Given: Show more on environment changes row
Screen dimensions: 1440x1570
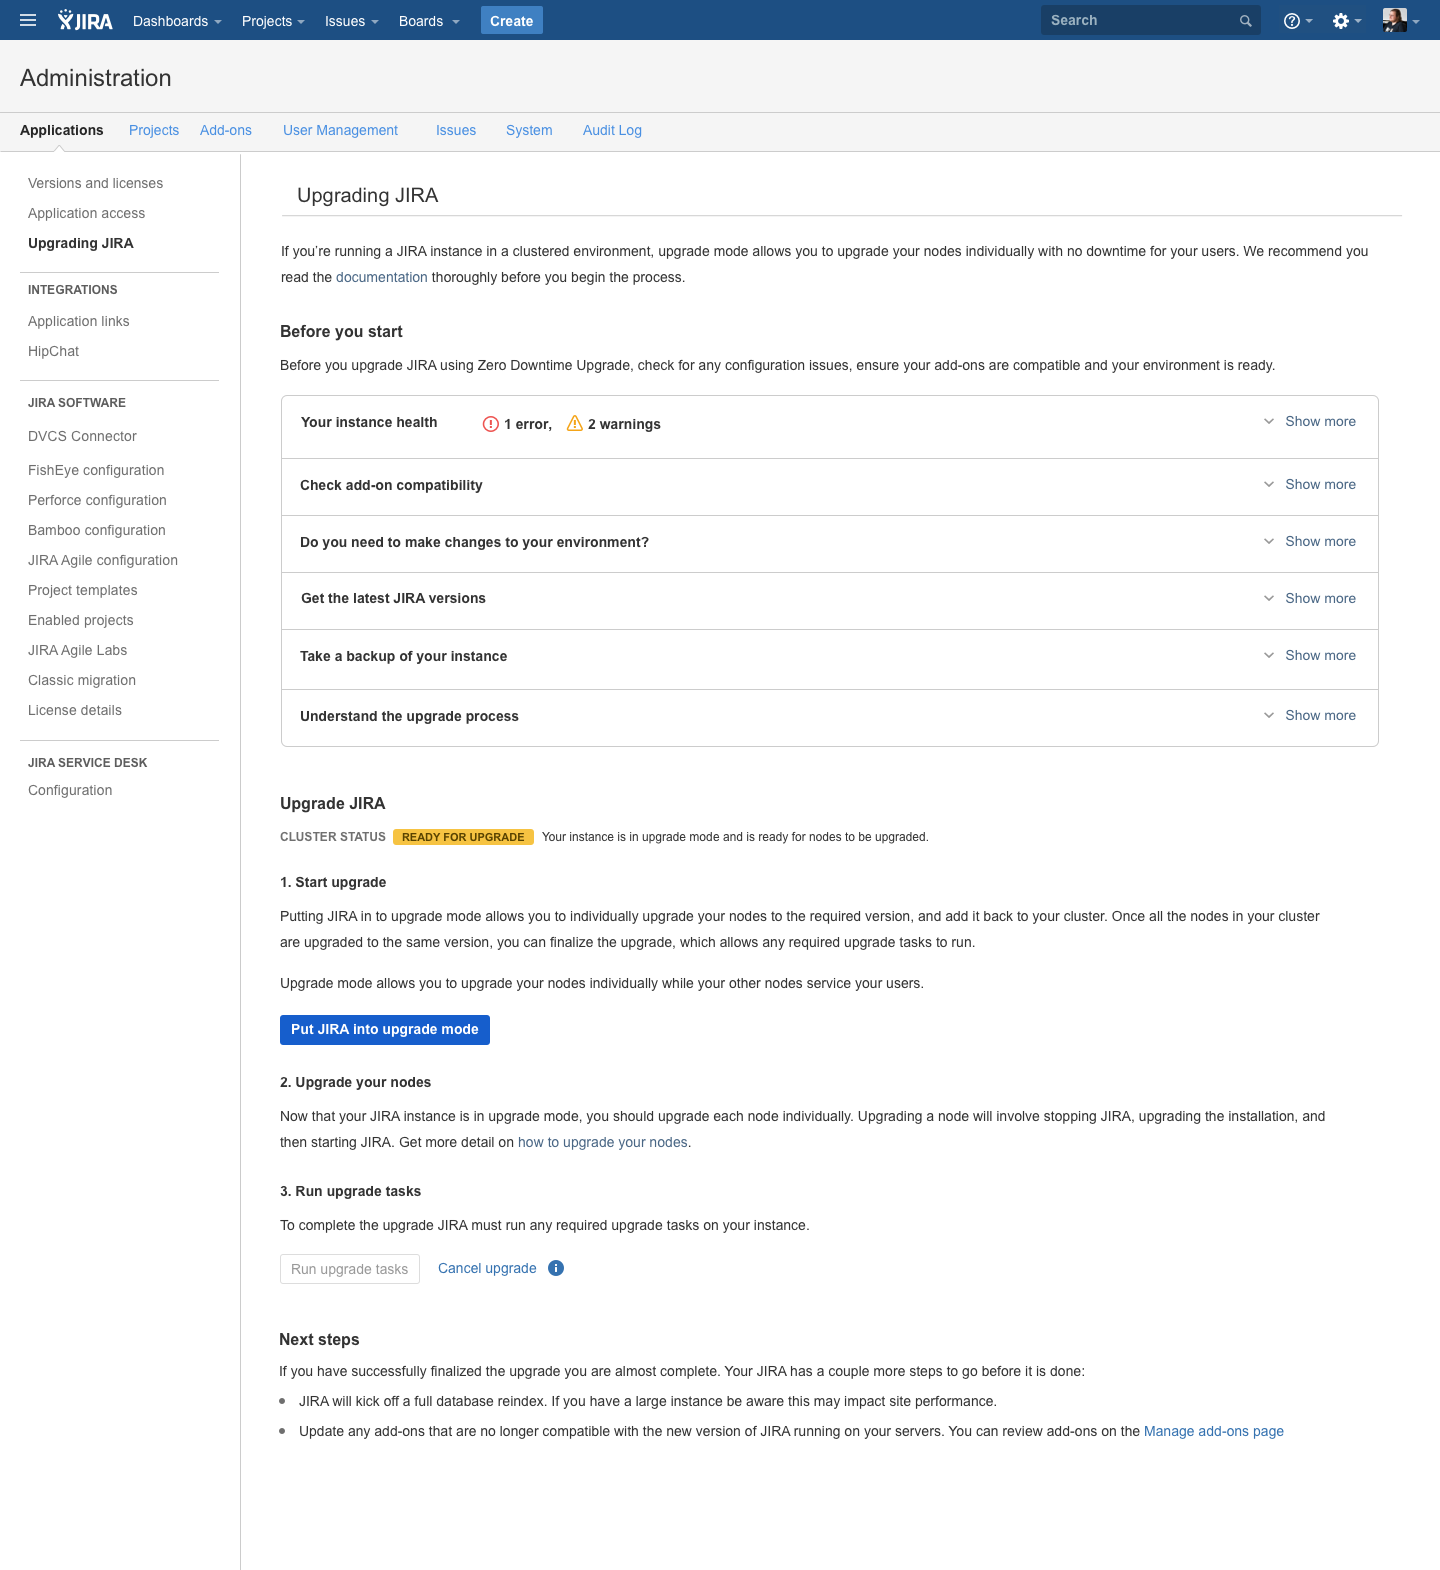Looking at the screenshot, I should pyautogui.click(x=1309, y=542).
